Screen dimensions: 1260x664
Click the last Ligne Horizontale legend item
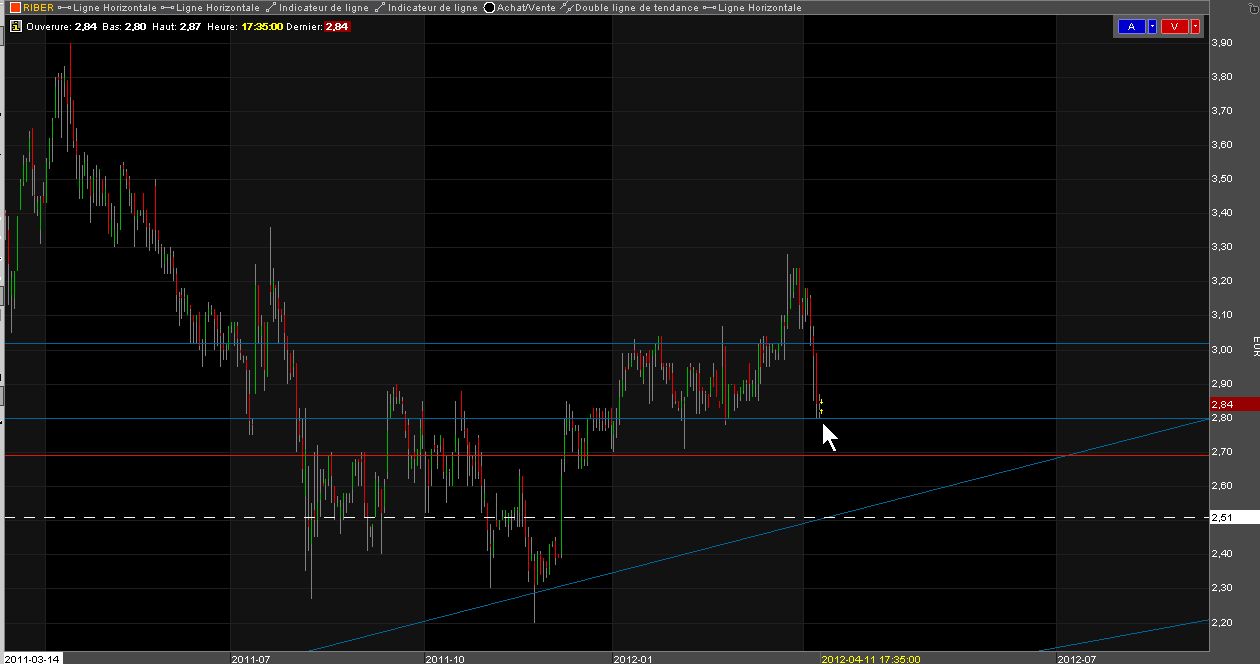pyautogui.click(x=752, y=7)
